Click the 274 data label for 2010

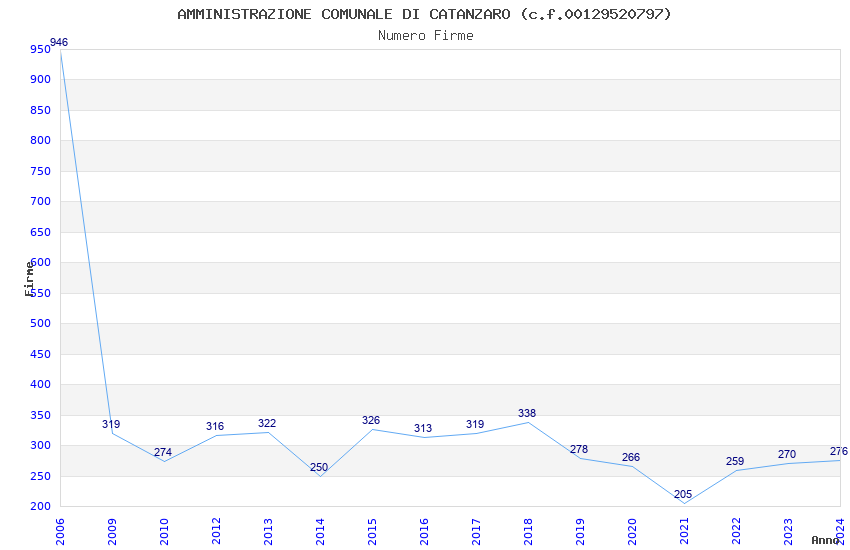tap(163, 452)
